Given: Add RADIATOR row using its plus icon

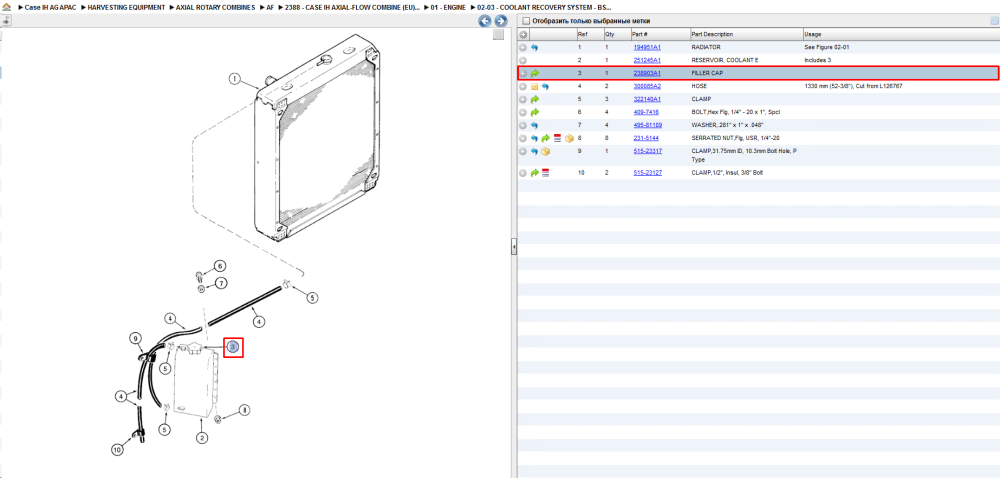Looking at the screenshot, I should click(x=523, y=47).
